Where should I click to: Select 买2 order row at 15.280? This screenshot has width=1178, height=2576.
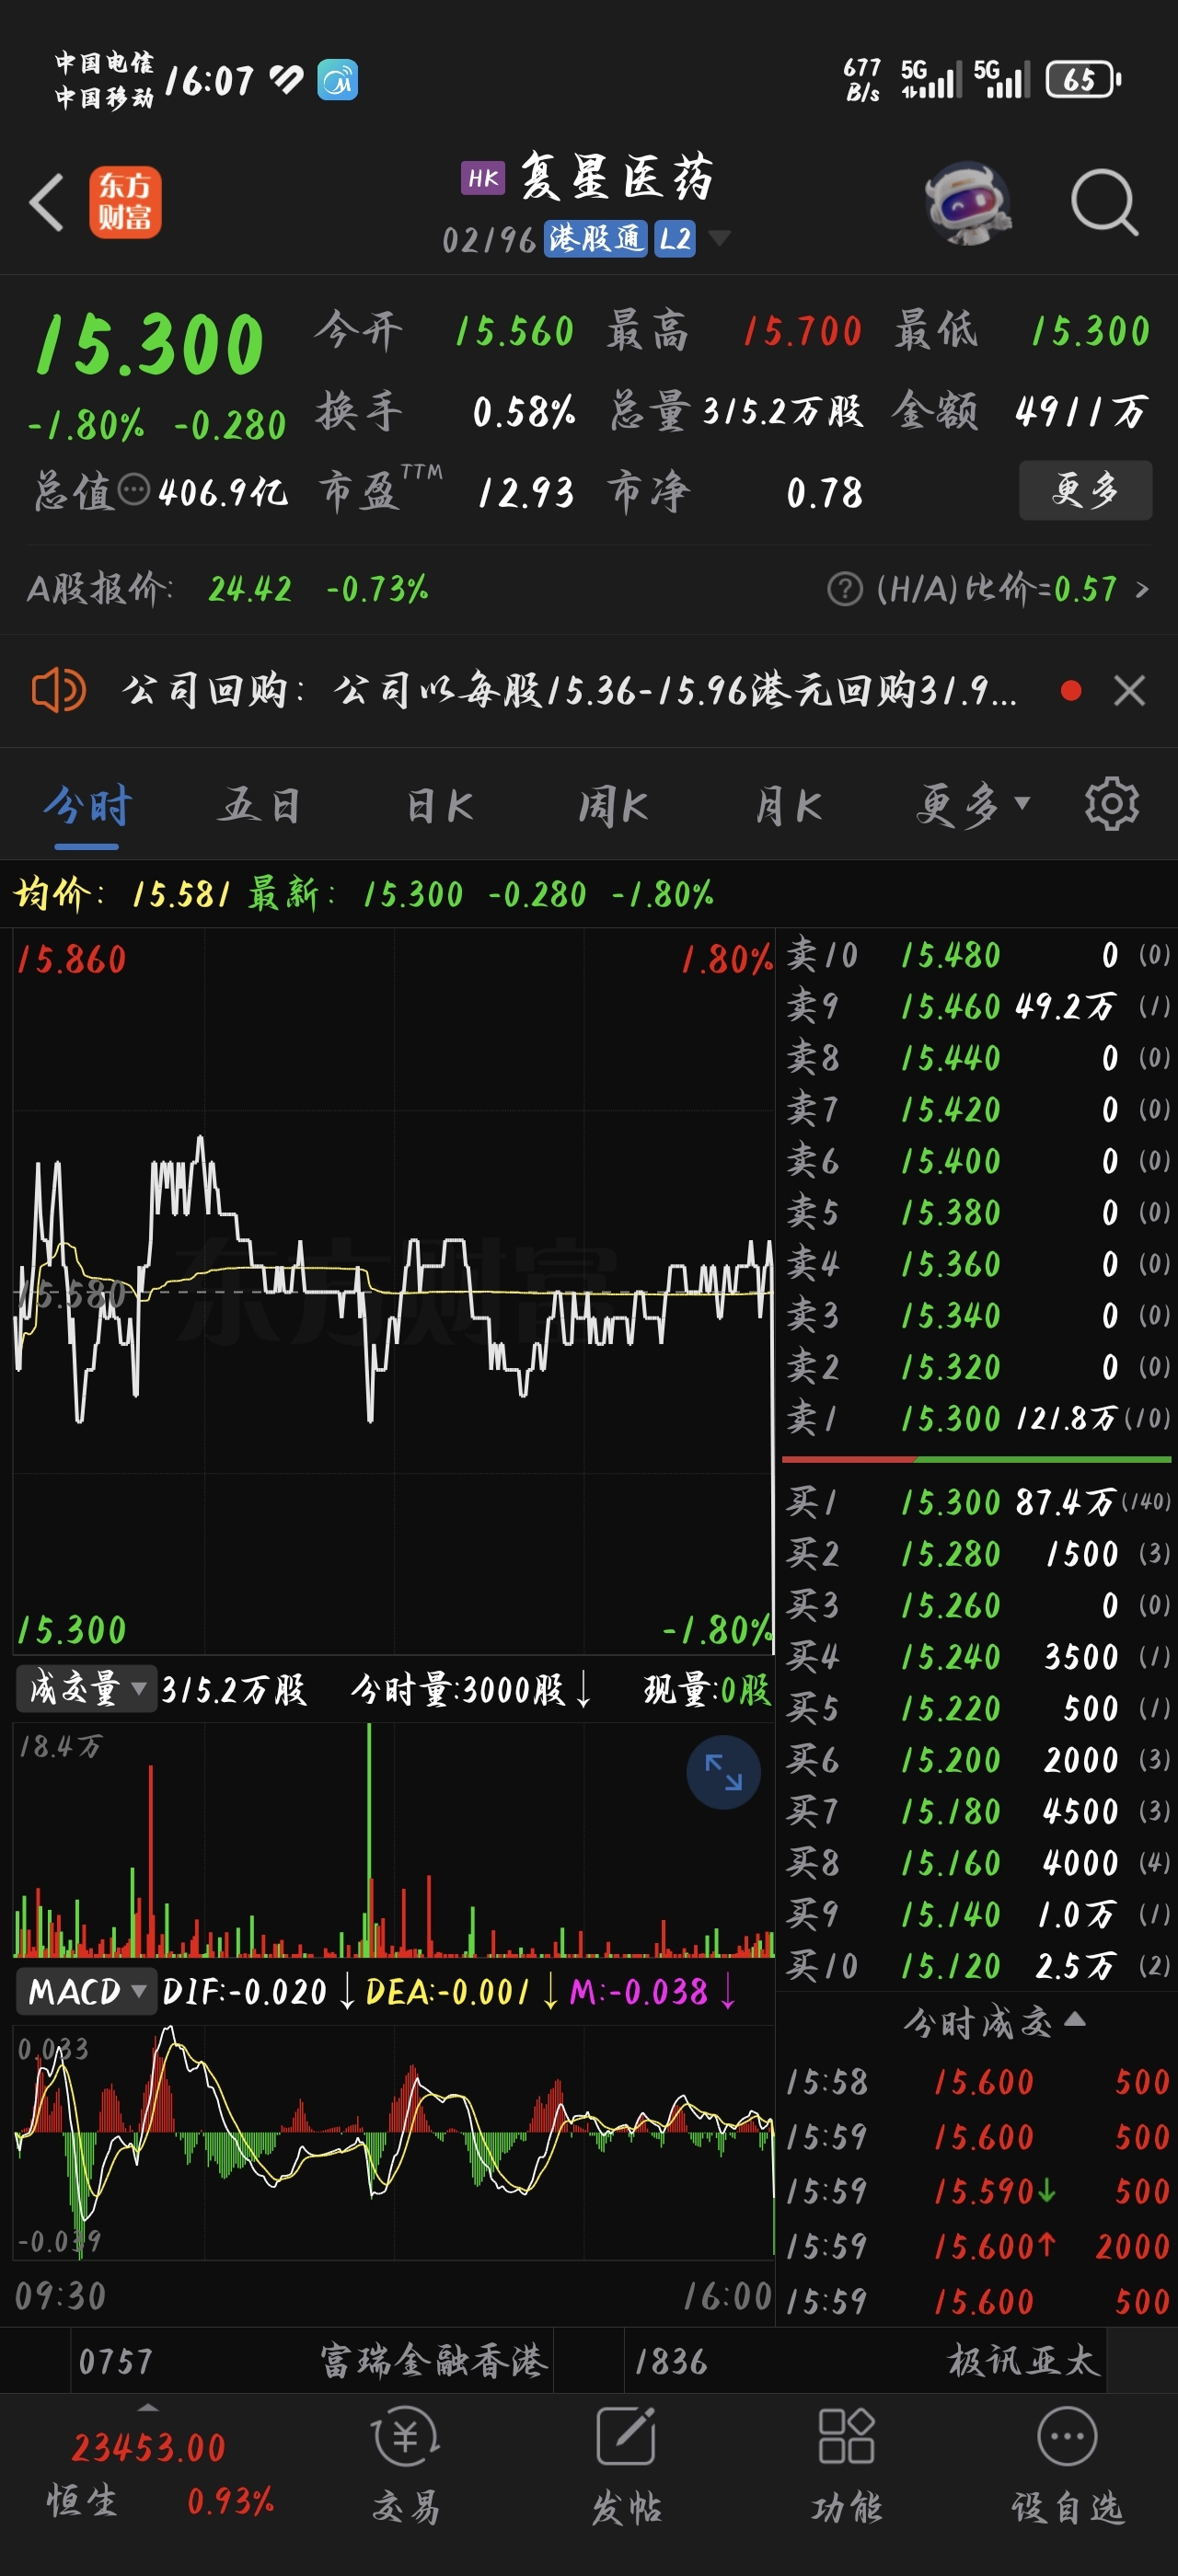click(977, 1554)
